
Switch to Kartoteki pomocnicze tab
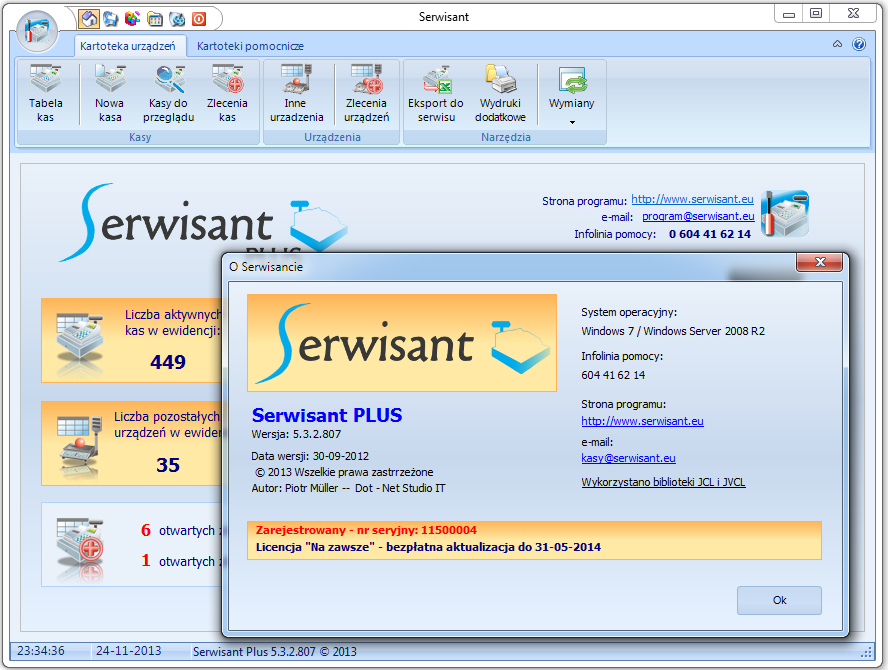pyautogui.click(x=250, y=46)
